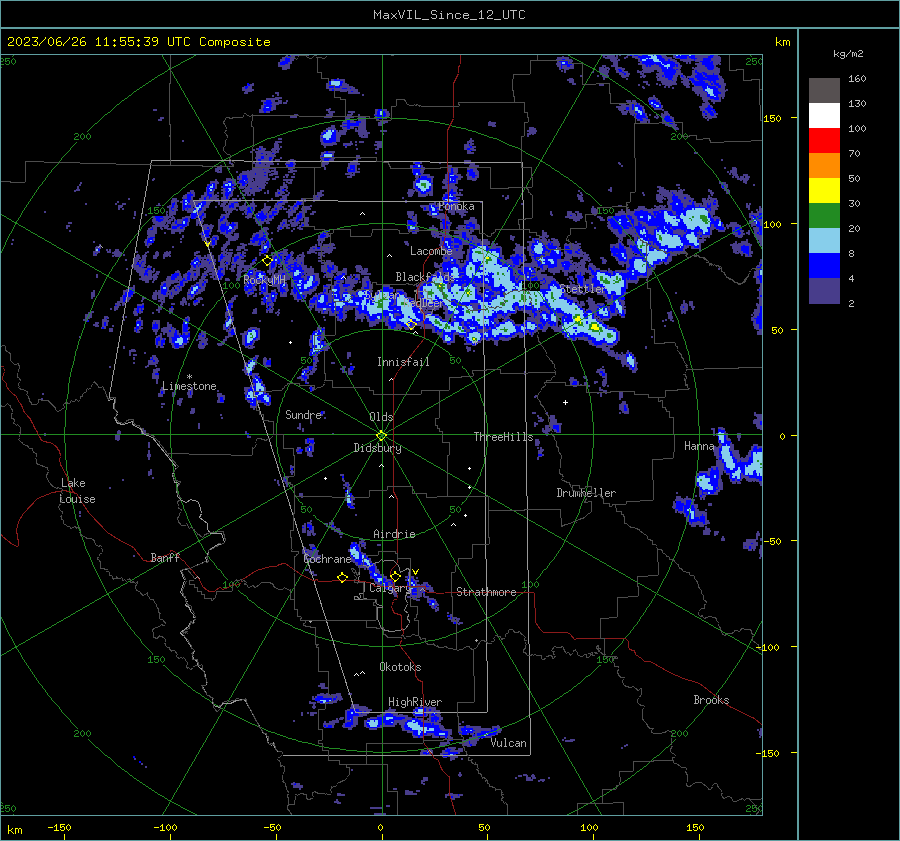This screenshot has width=900, height=841.
Task: Select the green 20-30 legend swatch
Action: click(x=824, y=215)
